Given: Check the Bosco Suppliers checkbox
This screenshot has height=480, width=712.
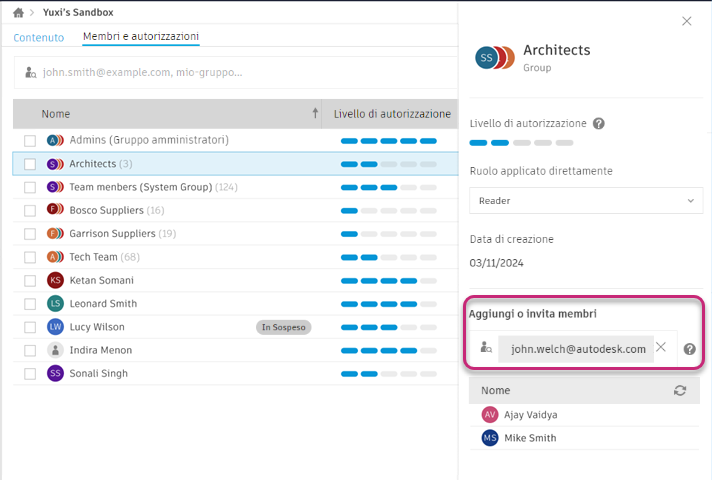Looking at the screenshot, I should click(30, 211).
